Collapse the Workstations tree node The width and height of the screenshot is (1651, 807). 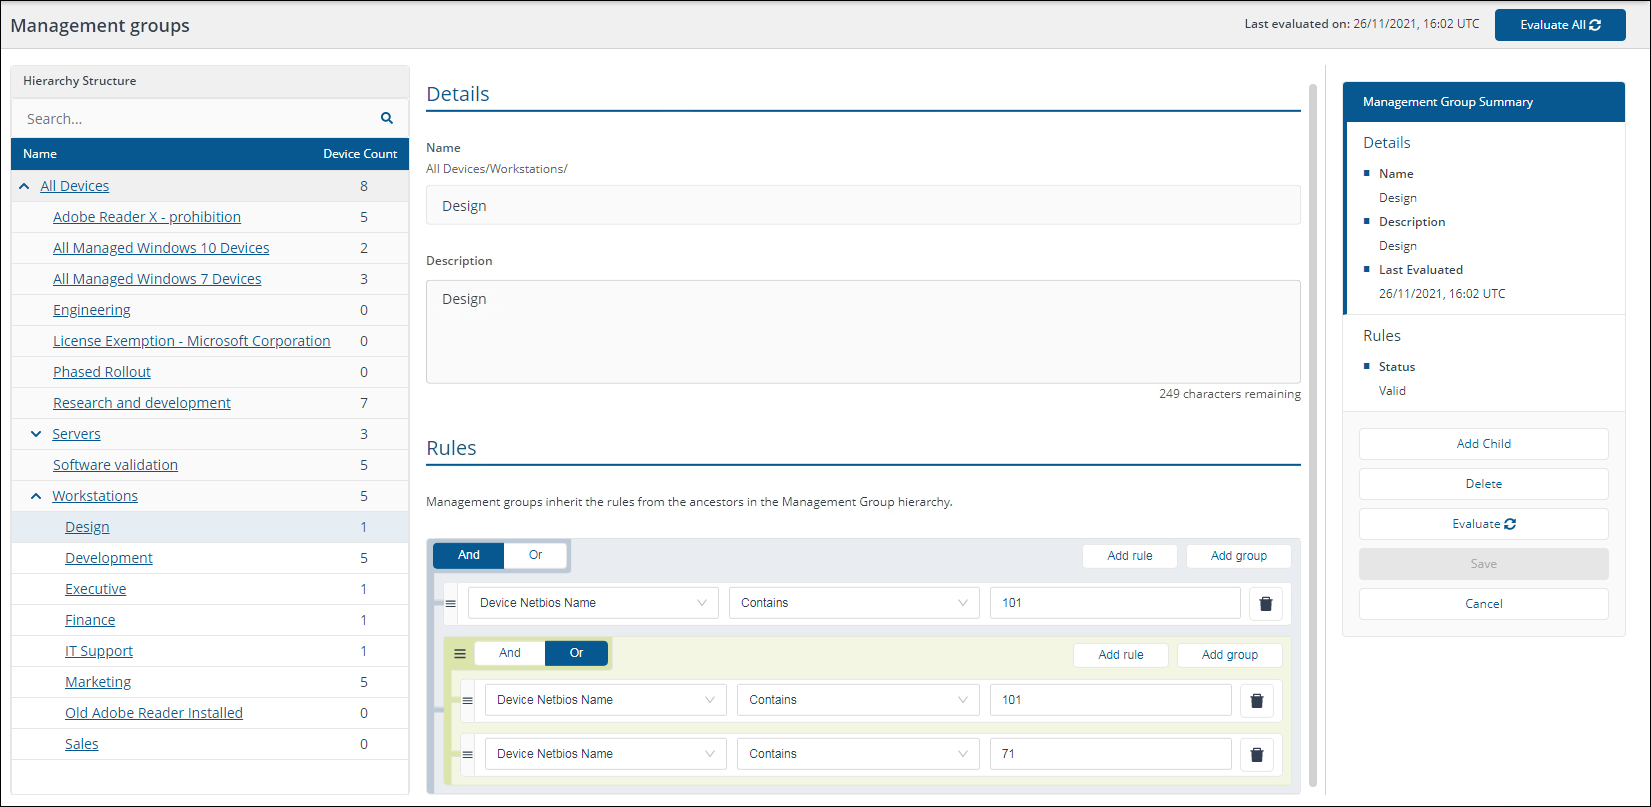click(36, 496)
